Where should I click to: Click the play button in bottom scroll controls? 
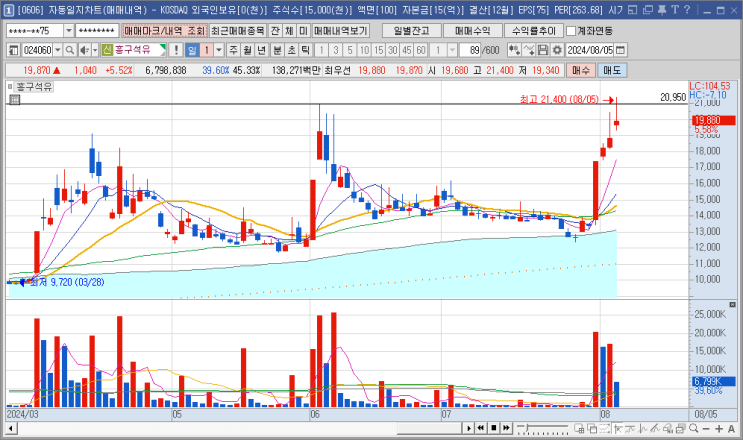coord(468,428)
